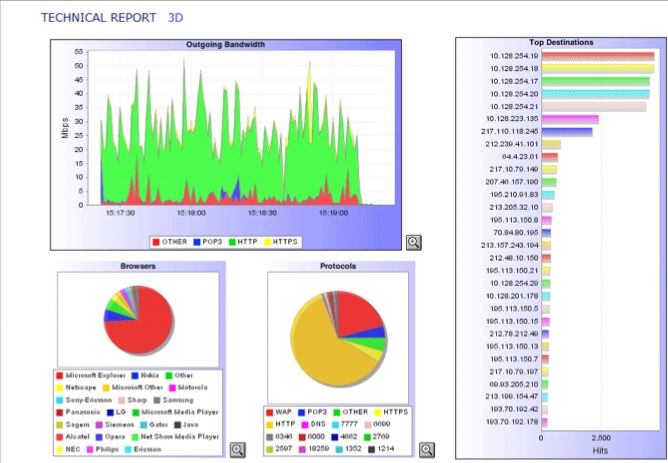Enlarge the Protocols pie chart via magnifier
668x463 pixels.
click(427, 449)
